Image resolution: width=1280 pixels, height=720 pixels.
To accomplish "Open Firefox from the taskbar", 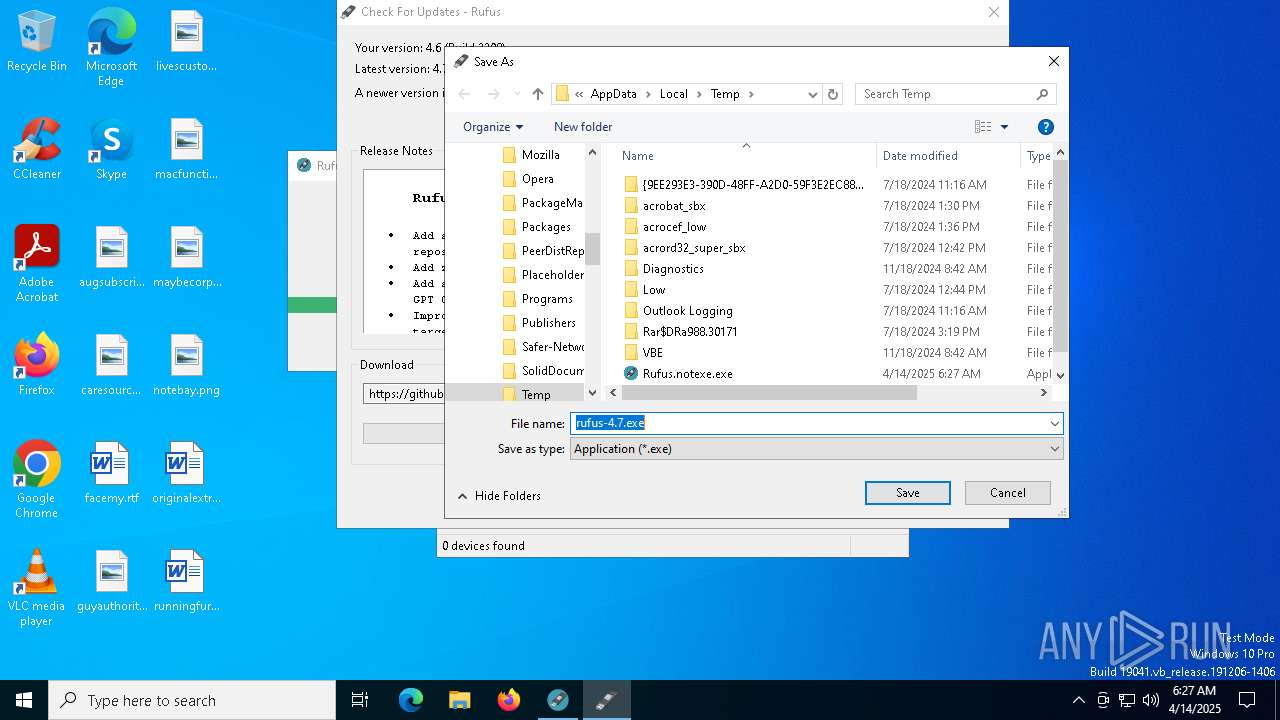I will pos(509,700).
